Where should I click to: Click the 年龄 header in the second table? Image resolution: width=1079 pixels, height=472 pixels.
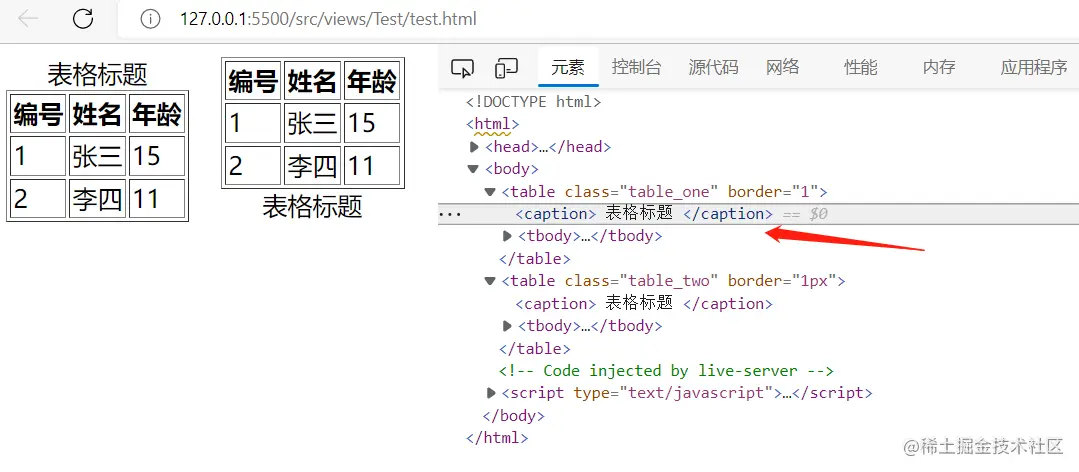click(372, 81)
